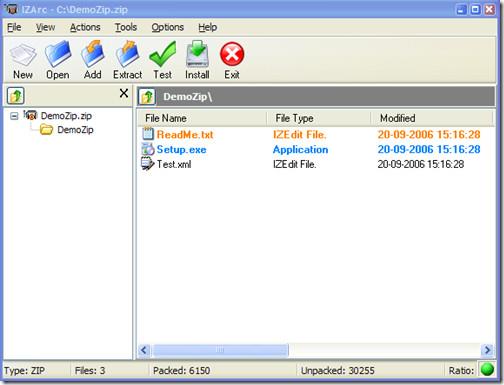Click modified date of Test.xml row
The height and width of the screenshot is (385, 504).
(420, 164)
